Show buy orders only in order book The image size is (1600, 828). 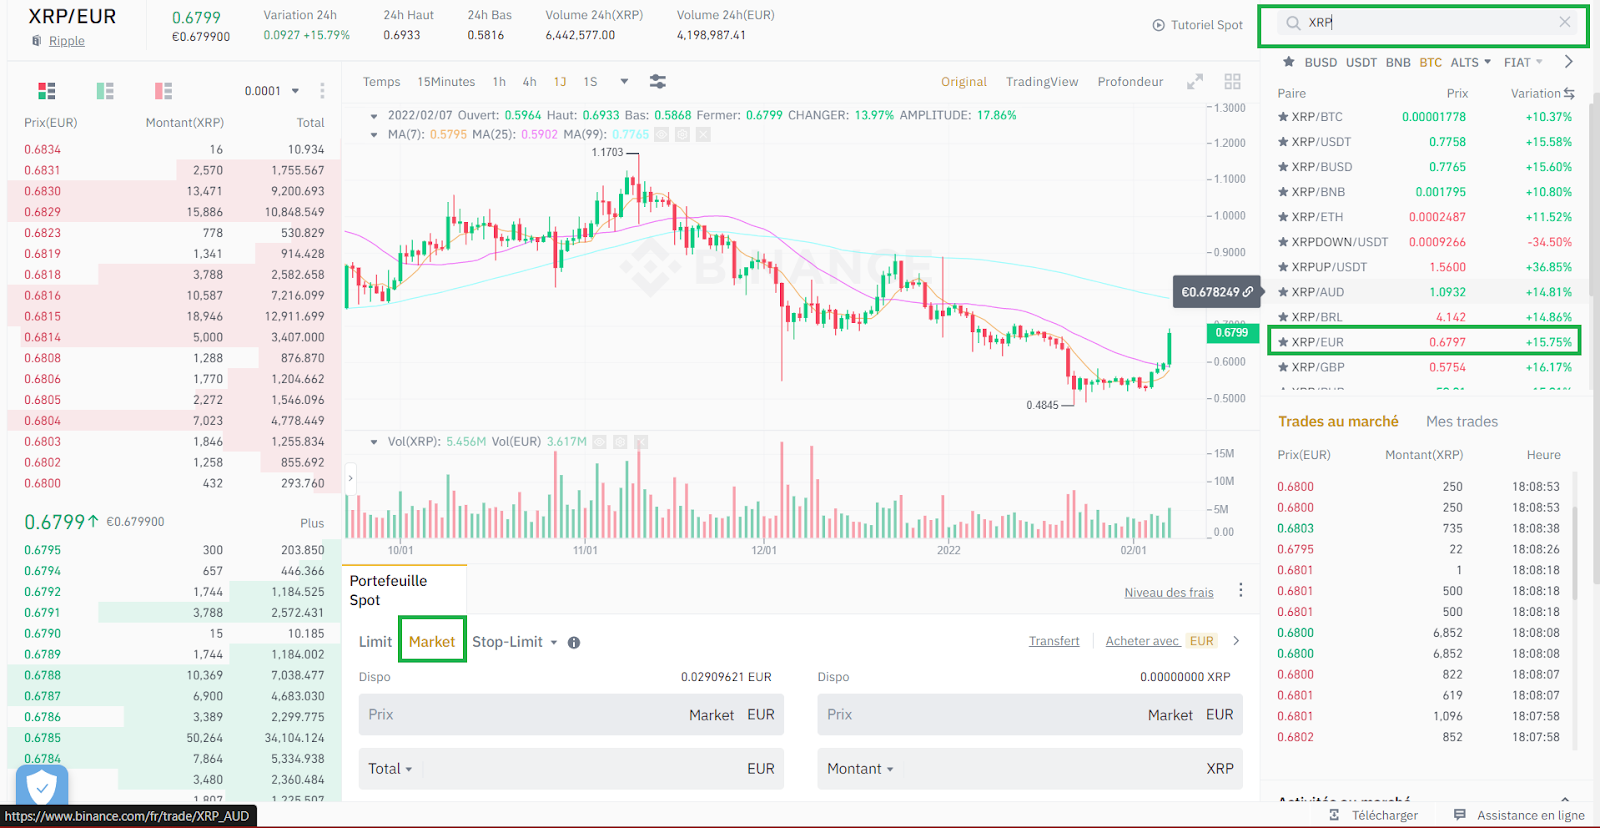[x=105, y=91]
